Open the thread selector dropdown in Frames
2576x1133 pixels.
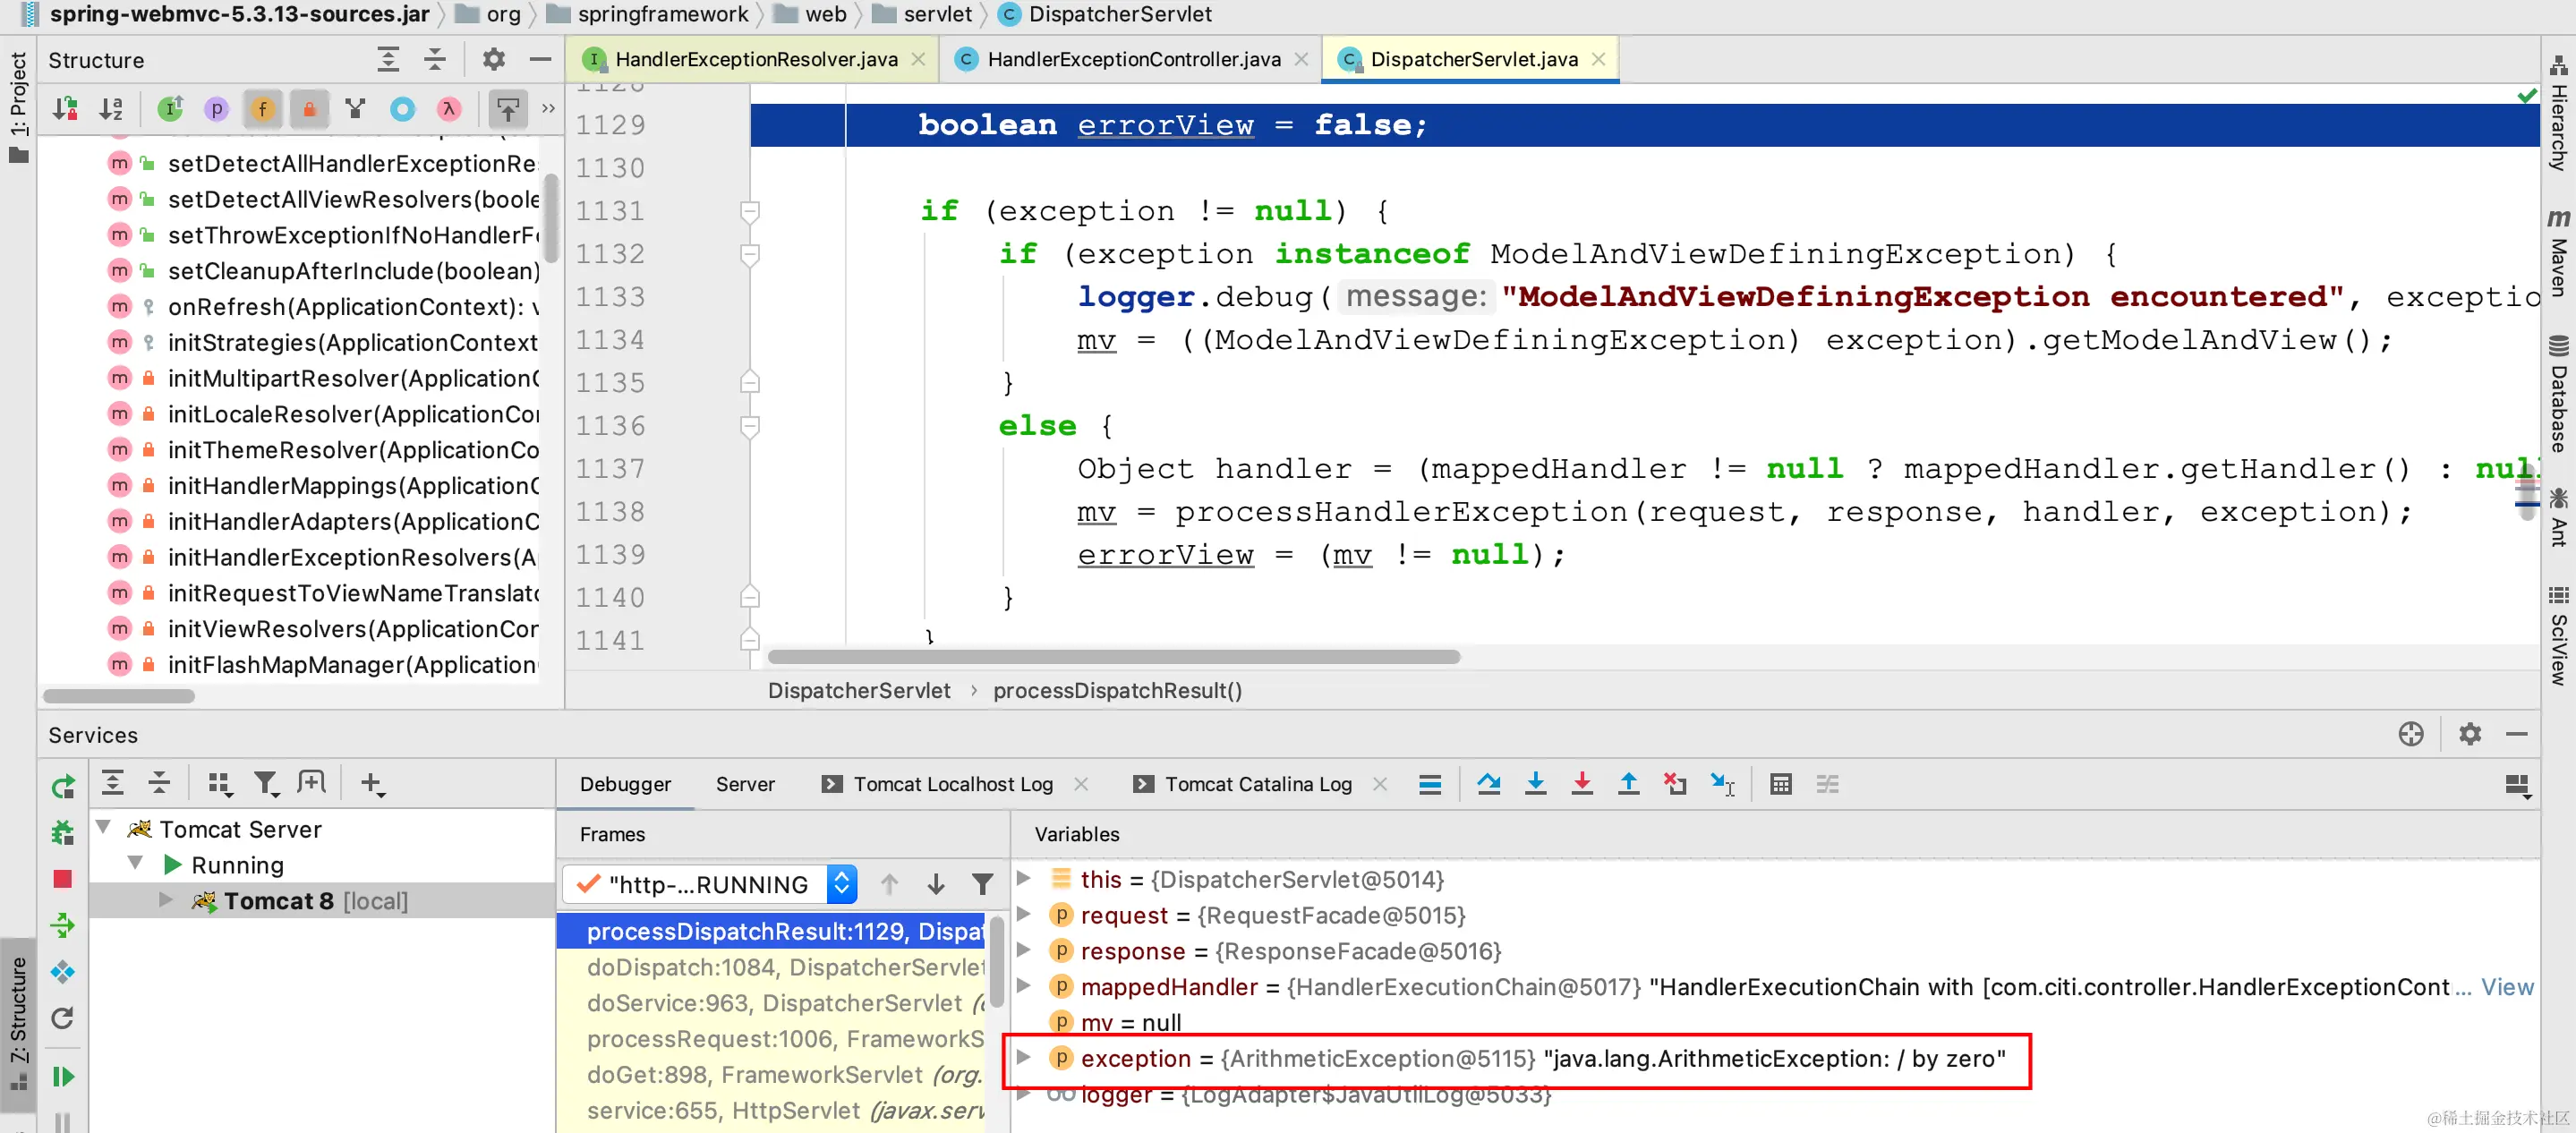coord(842,884)
